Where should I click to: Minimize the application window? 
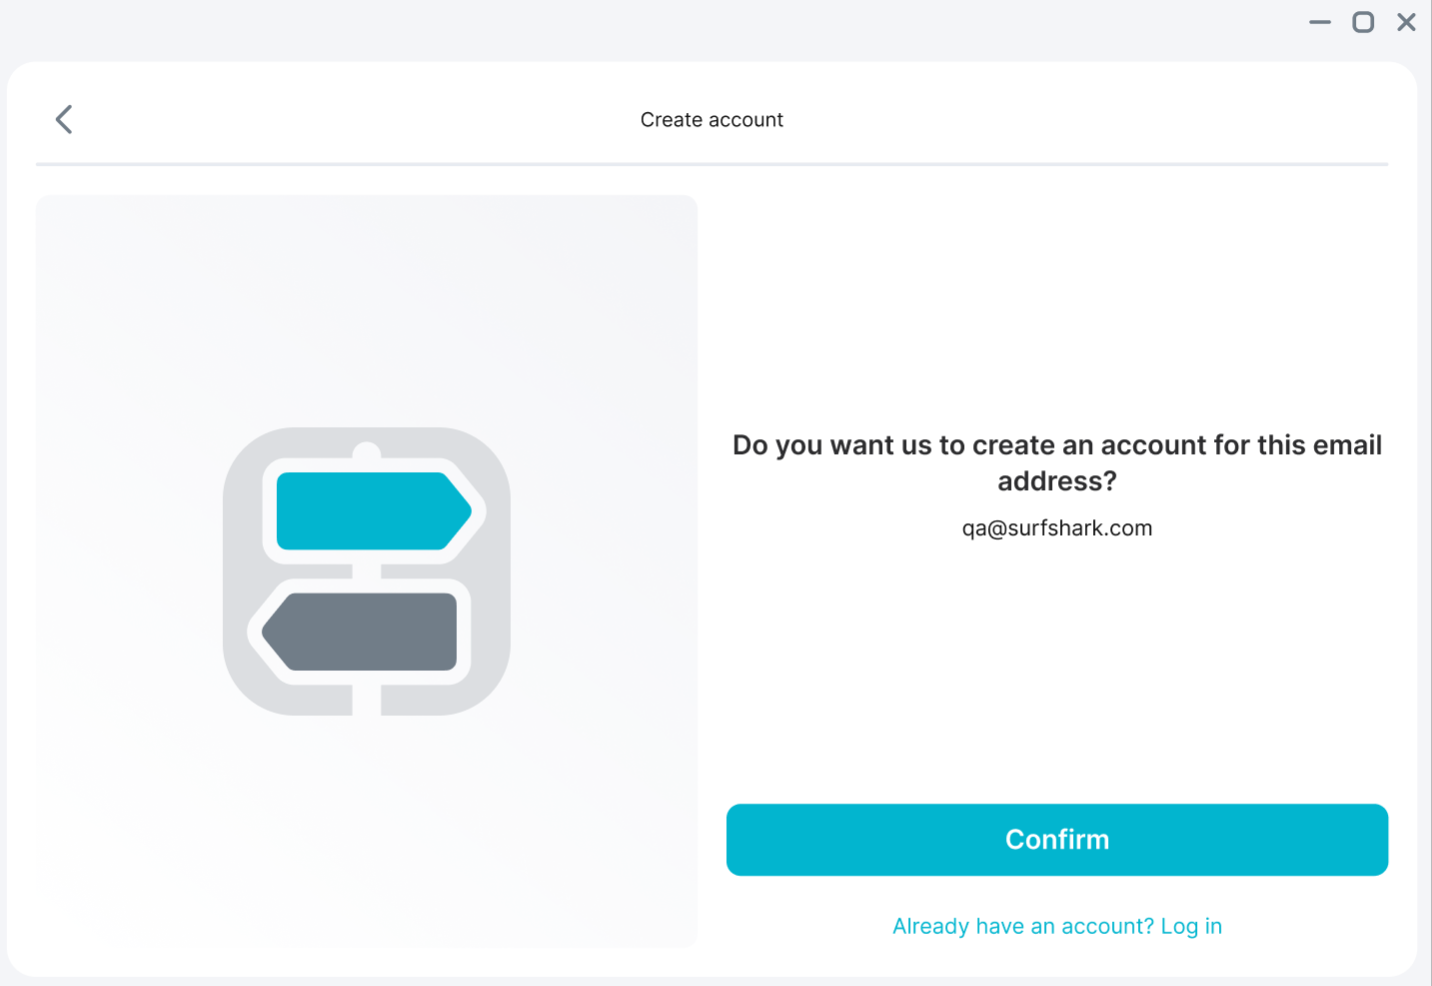point(1319,22)
